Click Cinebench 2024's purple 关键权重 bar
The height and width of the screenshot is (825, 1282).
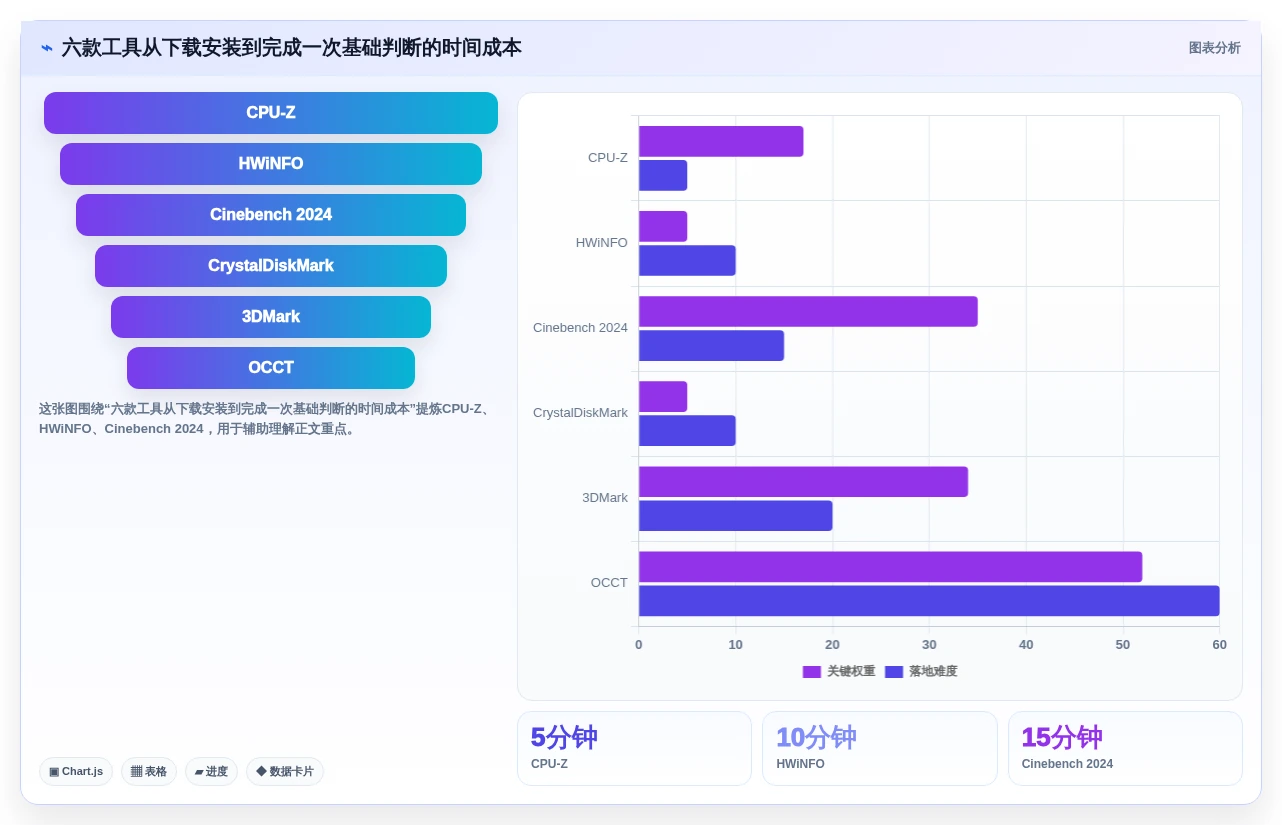pos(808,311)
